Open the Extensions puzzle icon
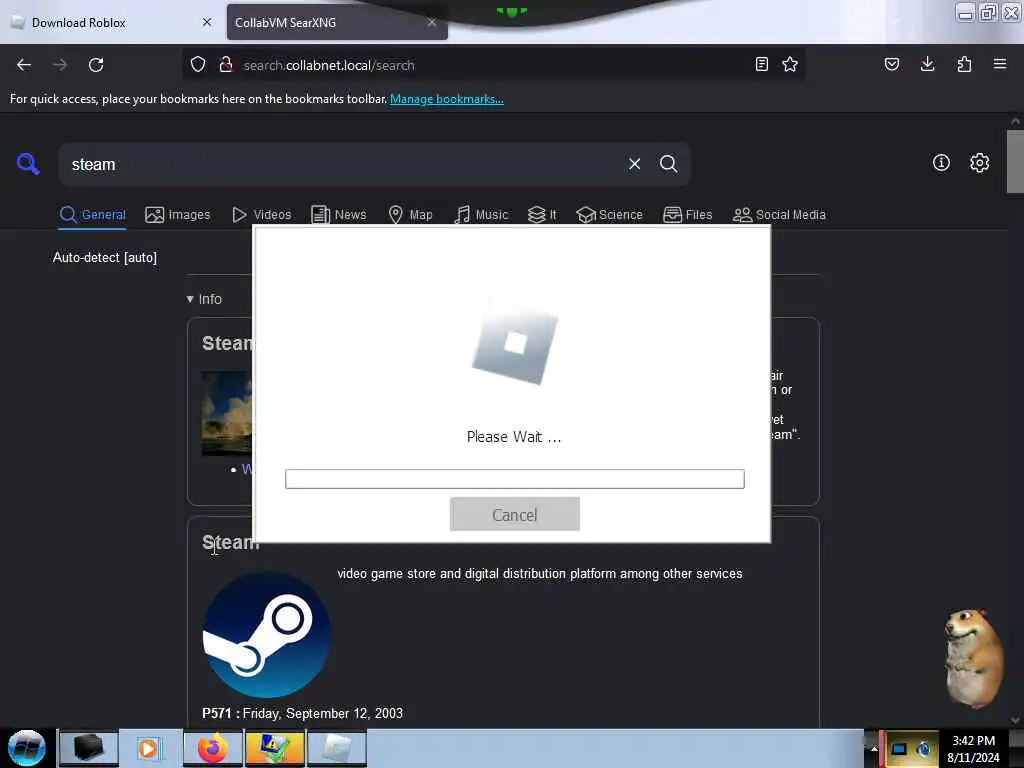 [964, 64]
